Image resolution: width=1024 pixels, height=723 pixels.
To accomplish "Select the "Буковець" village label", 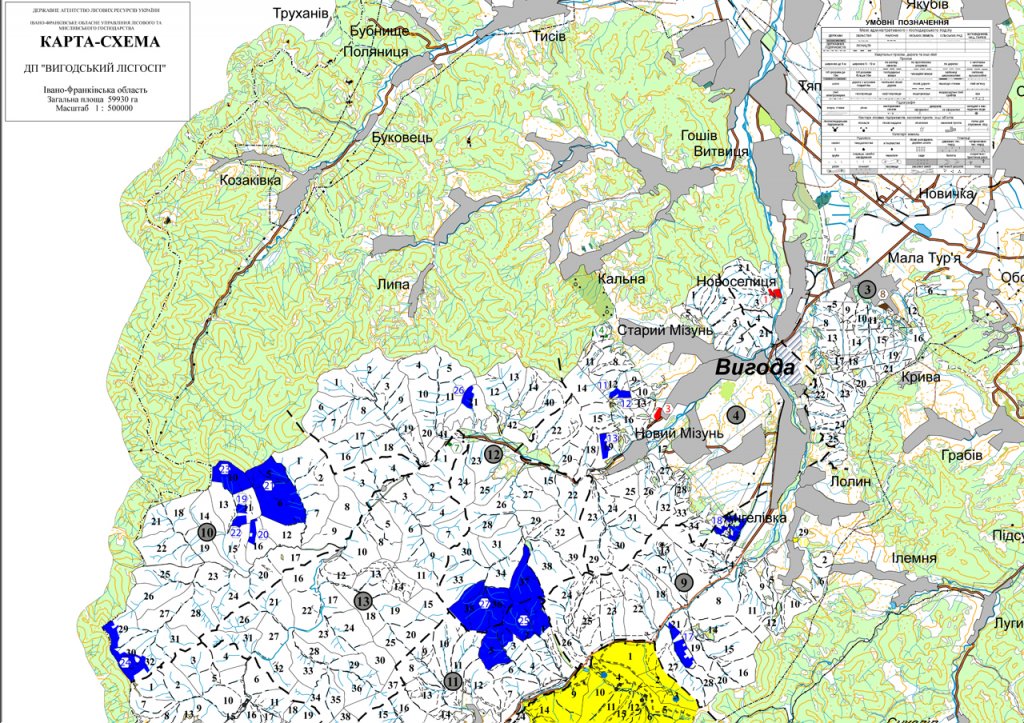I will click(x=402, y=138).
